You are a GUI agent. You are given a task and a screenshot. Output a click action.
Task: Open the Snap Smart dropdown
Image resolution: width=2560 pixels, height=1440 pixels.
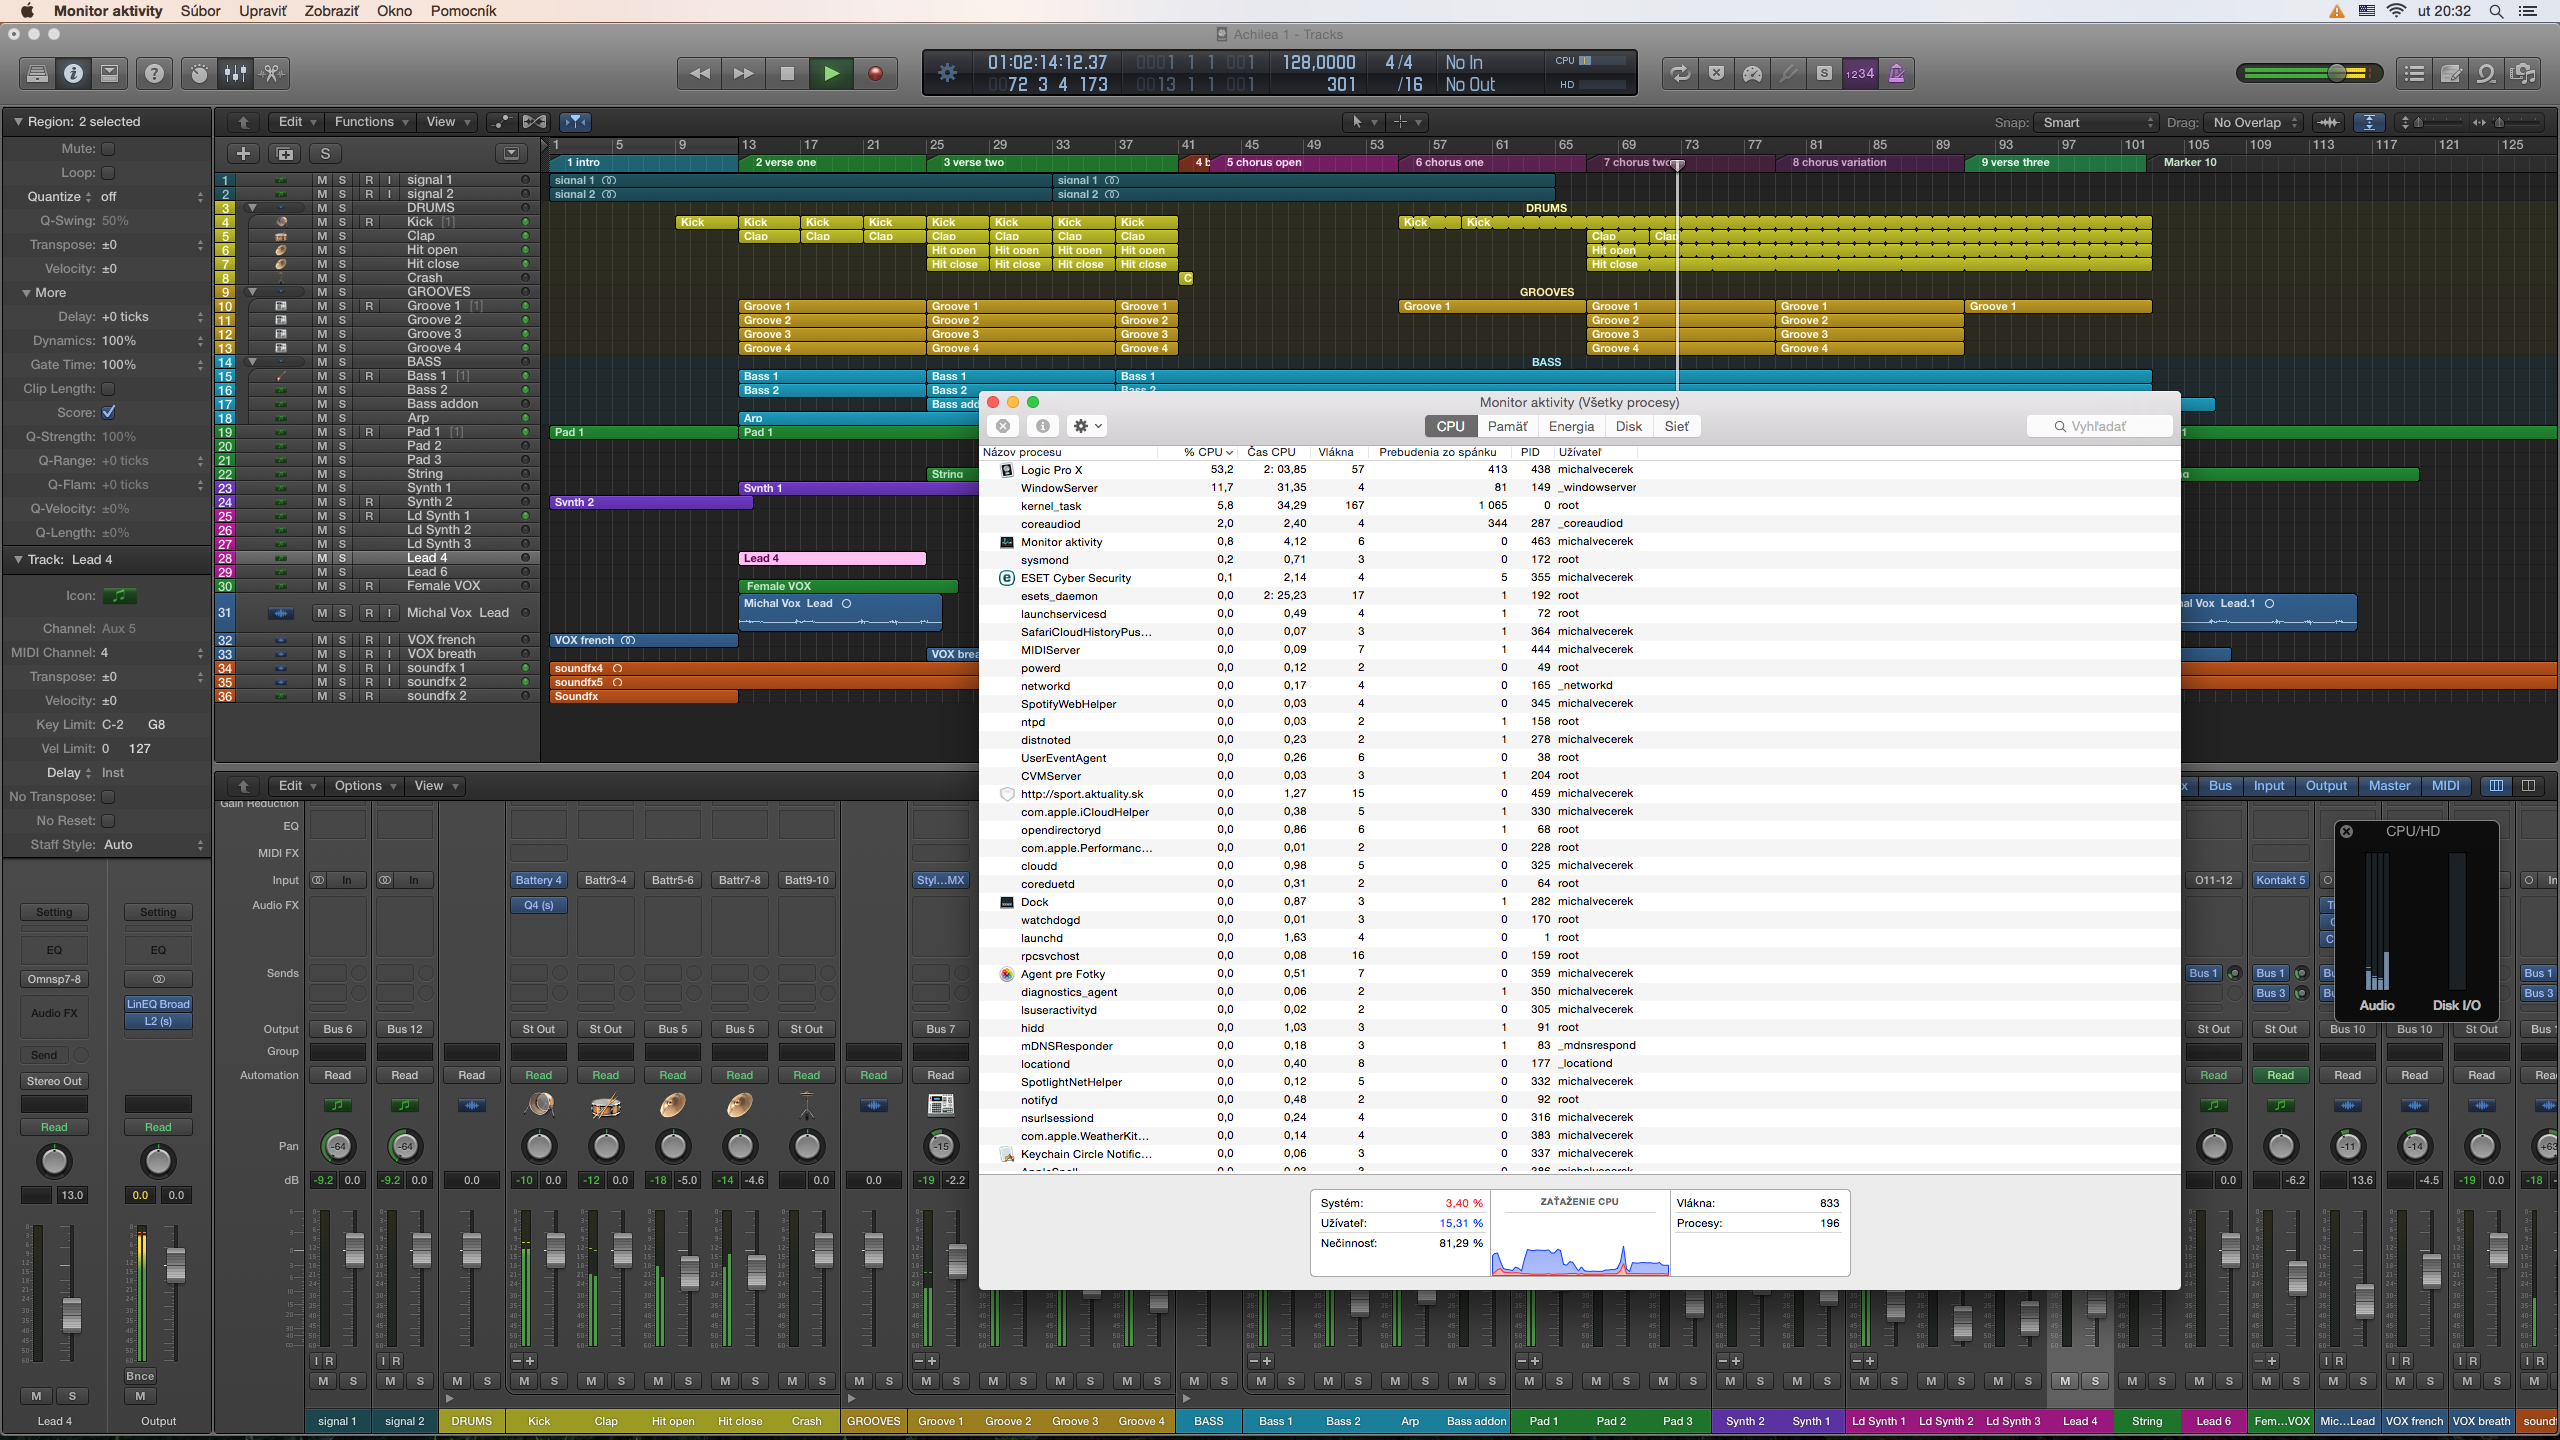pyautogui.click(x=2096, y=122)
